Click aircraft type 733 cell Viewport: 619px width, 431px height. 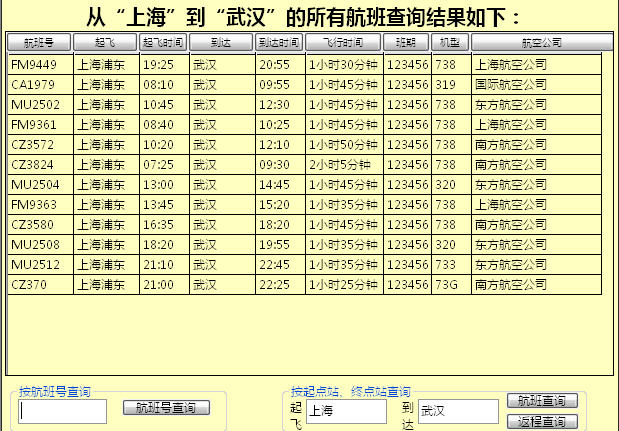tap(451, 264)
